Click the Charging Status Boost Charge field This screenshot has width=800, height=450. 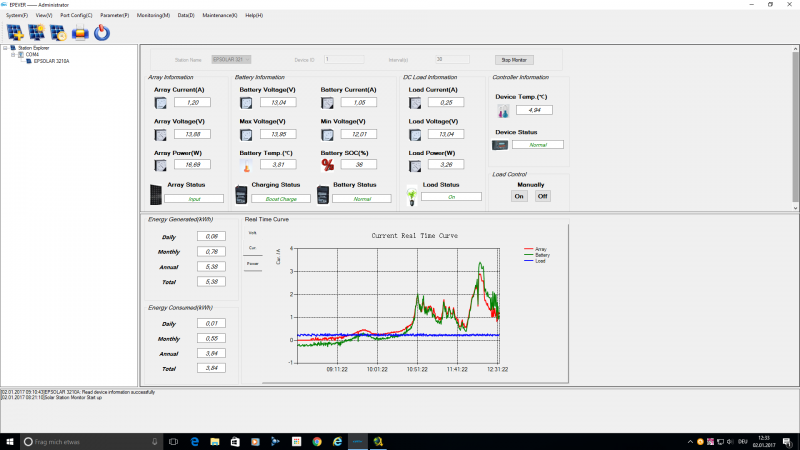(x=281, y=199)
